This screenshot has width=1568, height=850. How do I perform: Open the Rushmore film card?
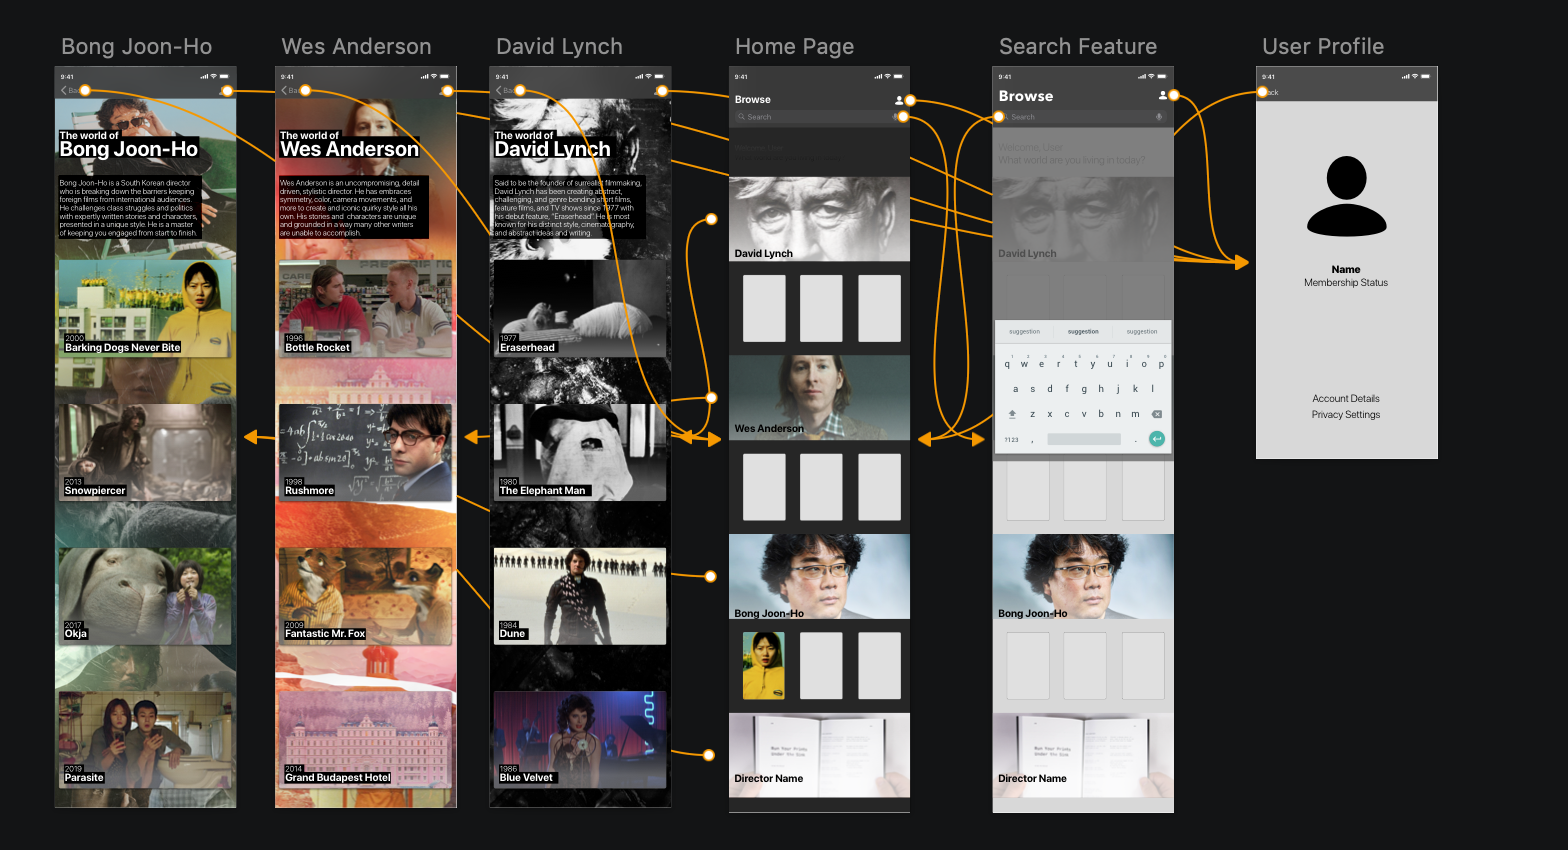point(365,452)
